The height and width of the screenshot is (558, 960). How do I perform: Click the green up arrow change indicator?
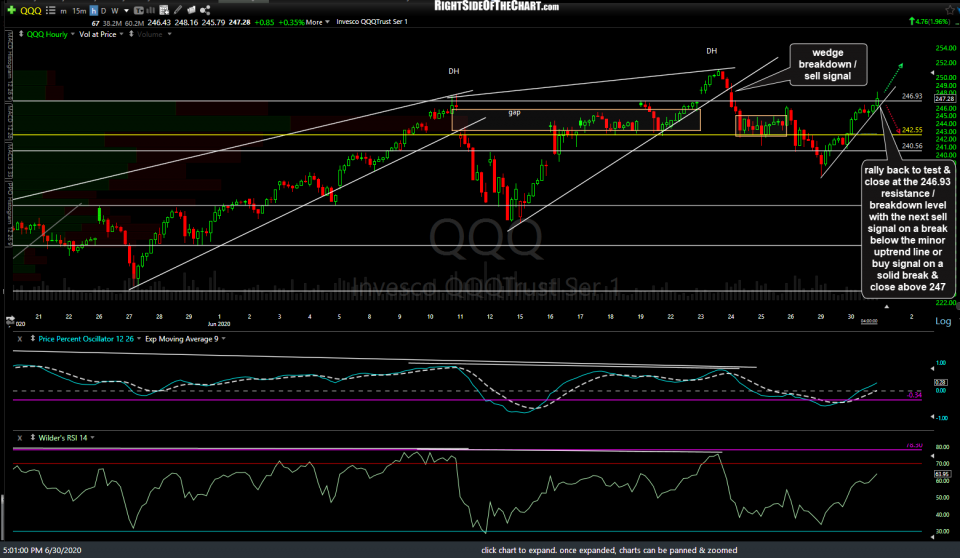[x=912, y=21]
